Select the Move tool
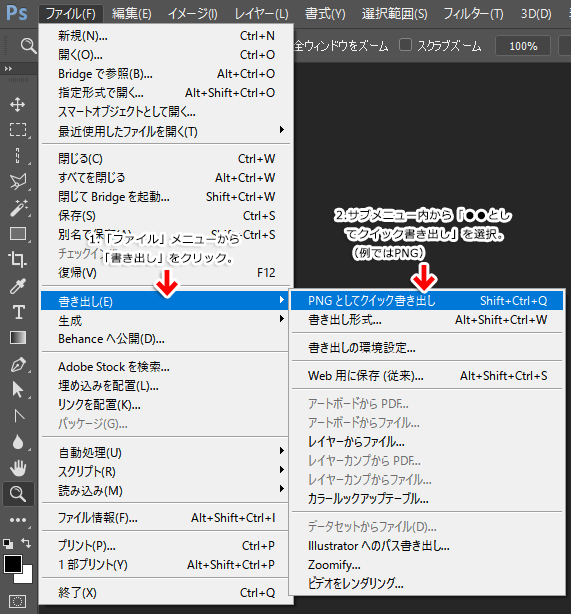Viewport: 571px width, 614px height. (x=18, y=105)
